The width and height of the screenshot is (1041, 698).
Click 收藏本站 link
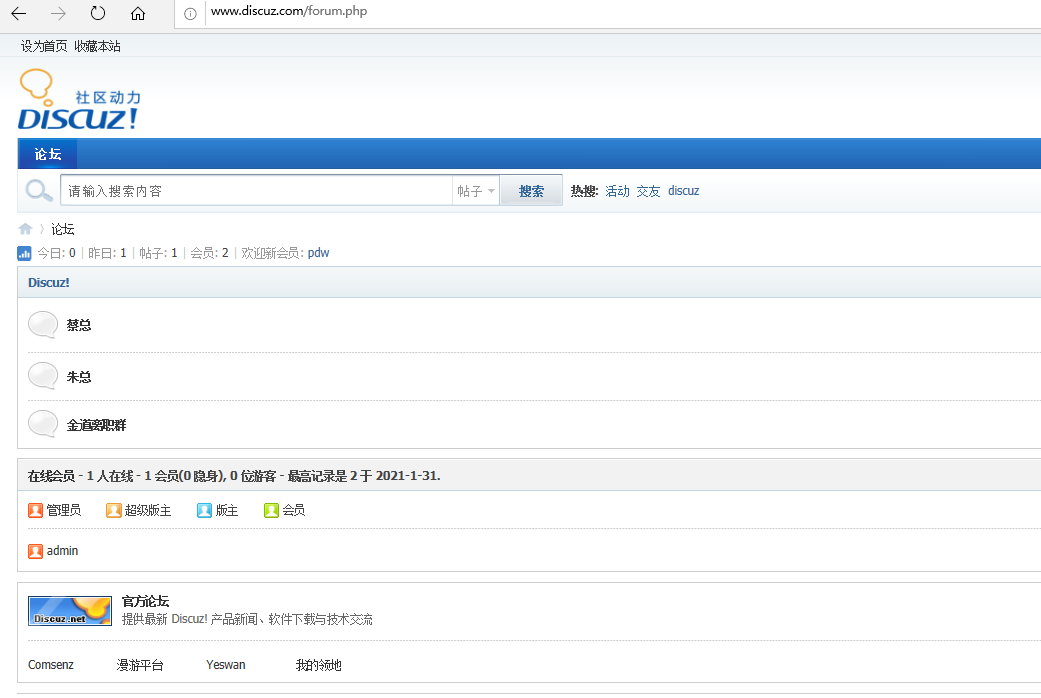tap(98, 46)
